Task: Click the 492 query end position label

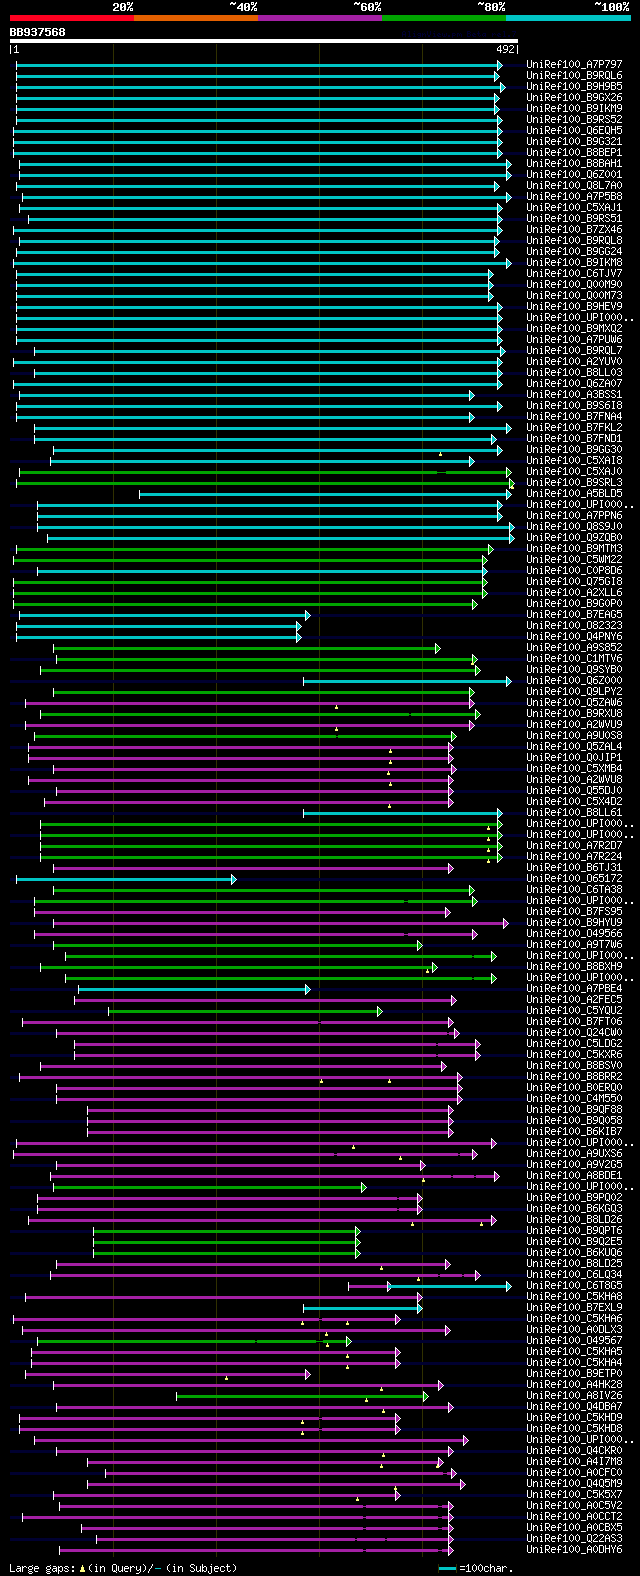Action: point(505,49)
